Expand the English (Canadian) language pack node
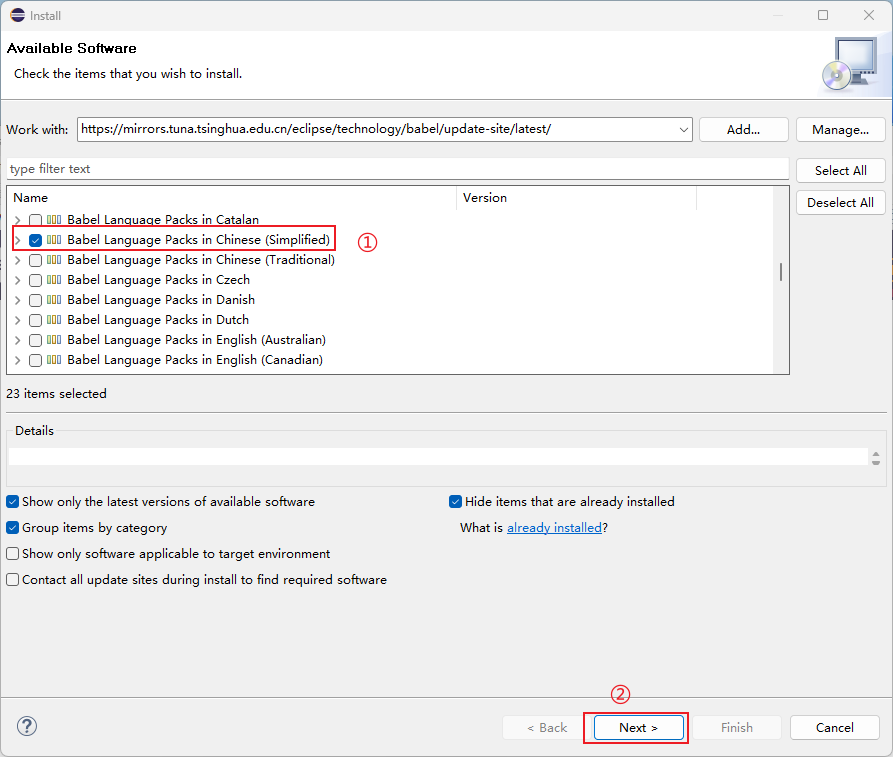Screen dimensions: 893x757 coord(18,361)
